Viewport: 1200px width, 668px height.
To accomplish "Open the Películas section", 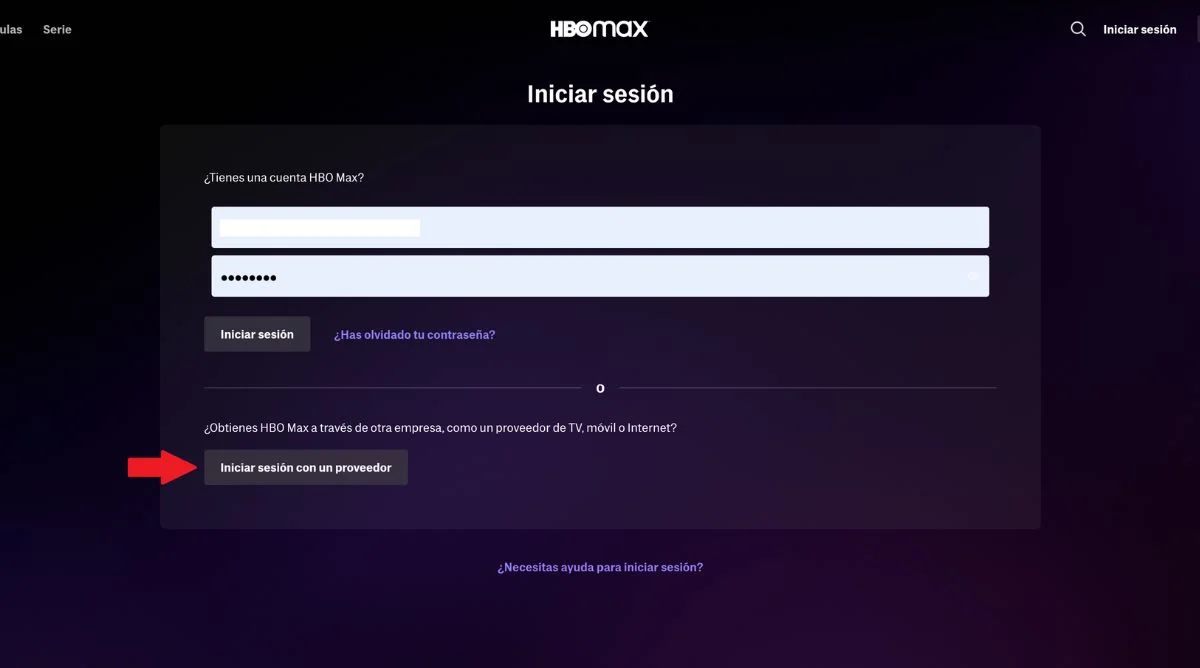I will coord(11,29).
